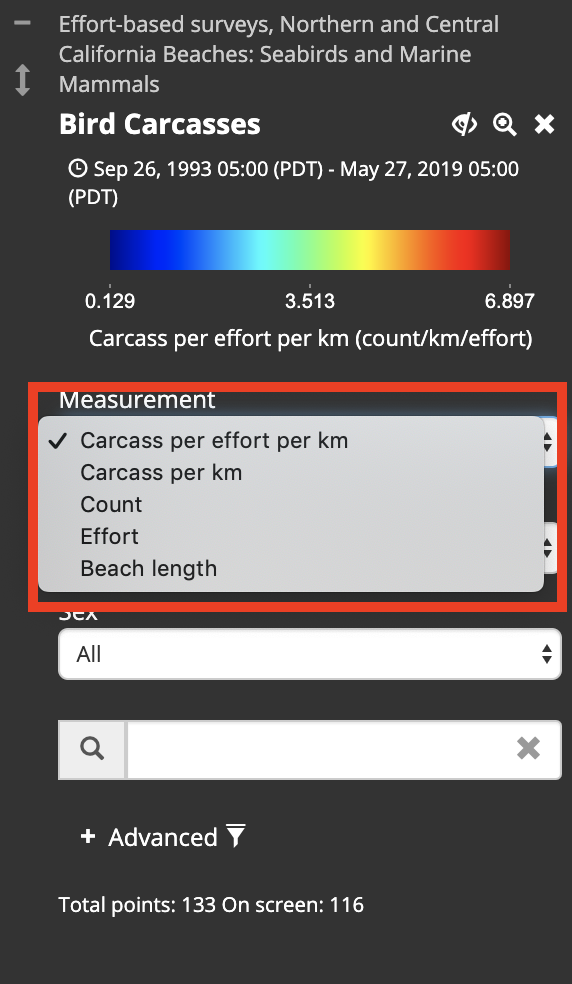This screenshot has width=572, height=984.
Task: Toggle Bird Carcasses layer visibility eye icon
Action: pos(465,124)
